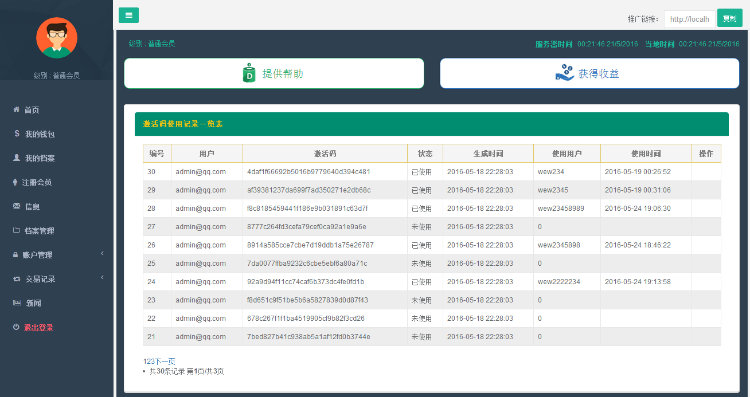Screen dimensions: 750x397
Task: Expand the chevron next to 账户管理
Action: coord(102,254)
